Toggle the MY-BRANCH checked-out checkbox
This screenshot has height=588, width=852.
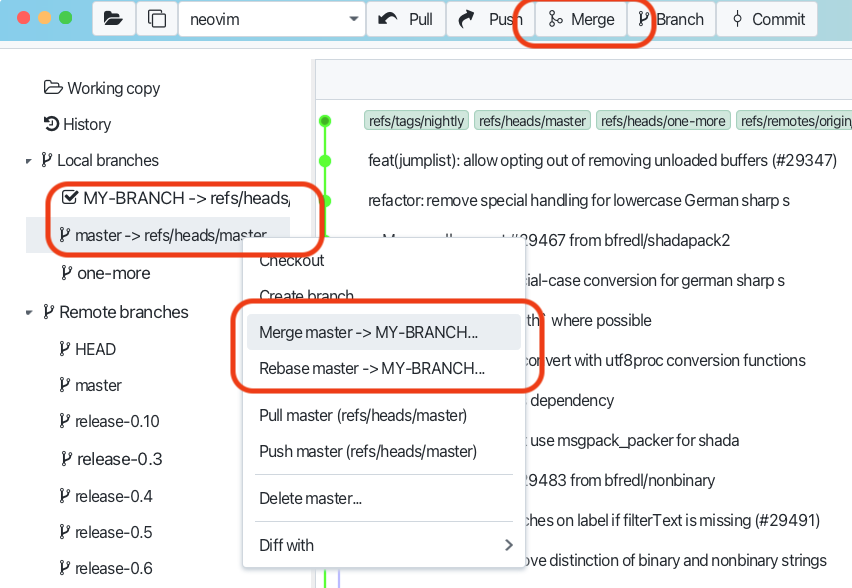click(70, 197)
